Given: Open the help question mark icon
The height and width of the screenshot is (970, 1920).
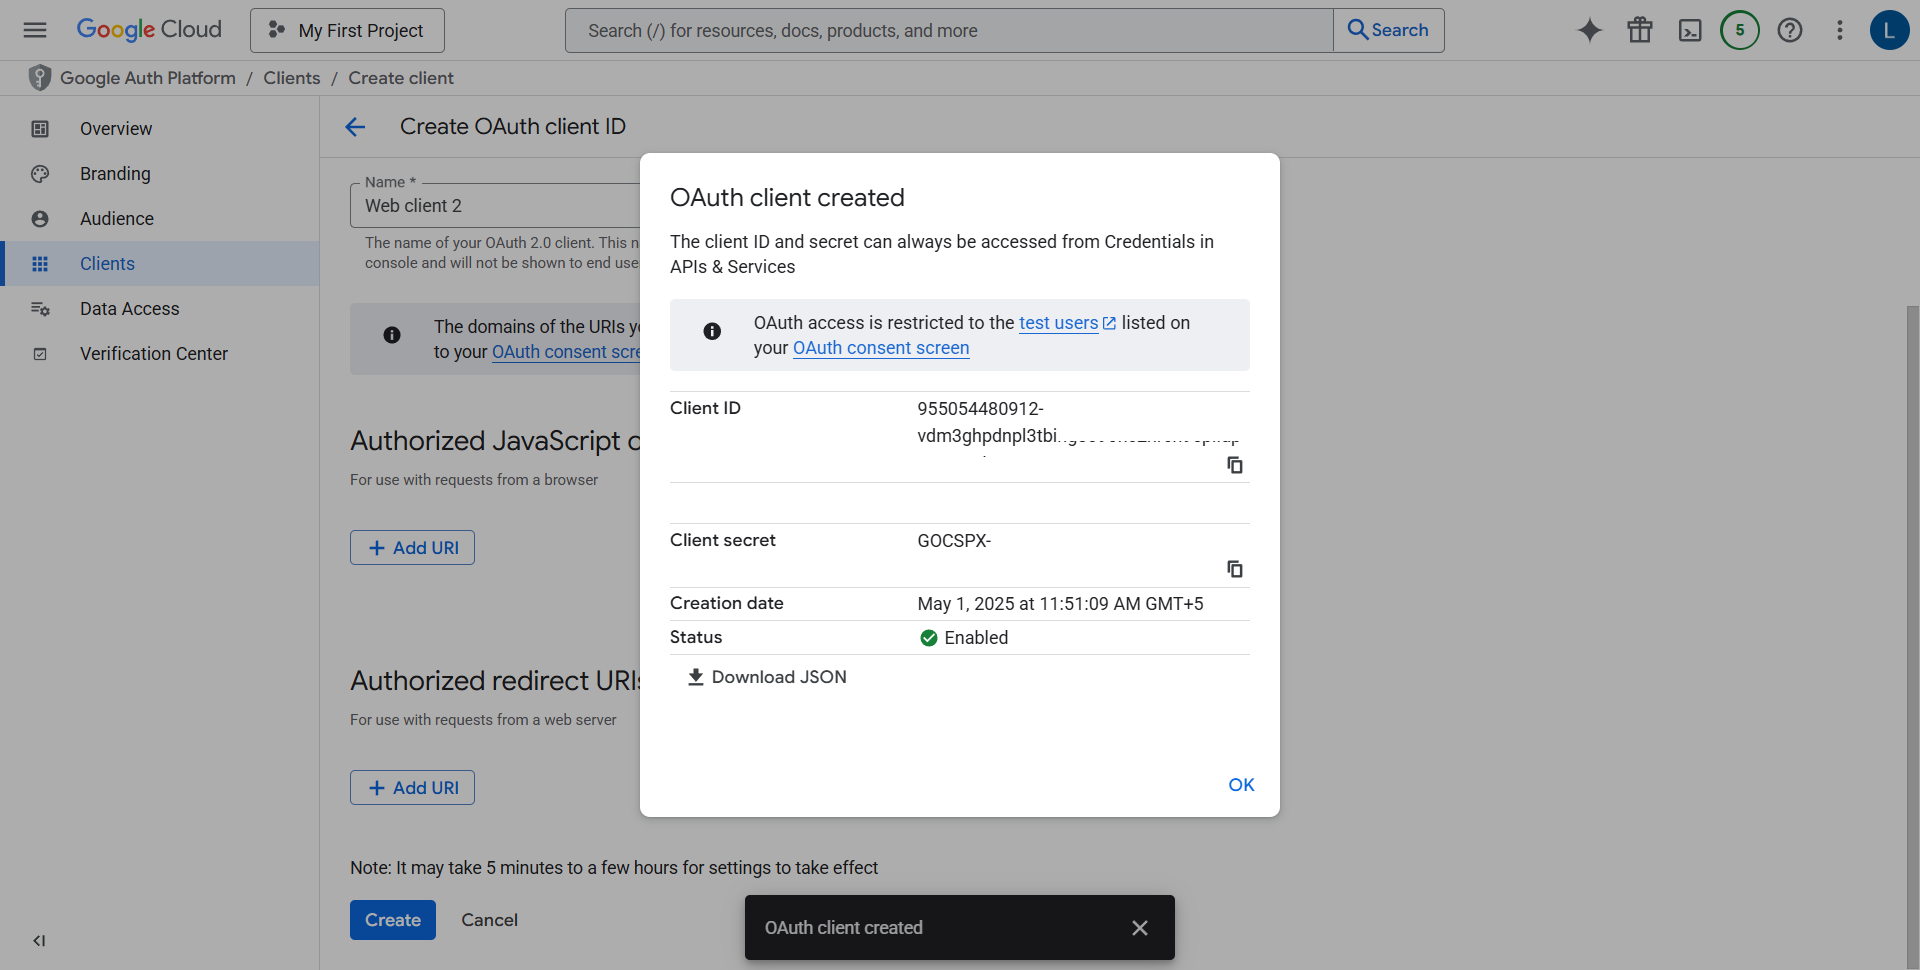Looking at the screenshot, I should coord(1790,30).
